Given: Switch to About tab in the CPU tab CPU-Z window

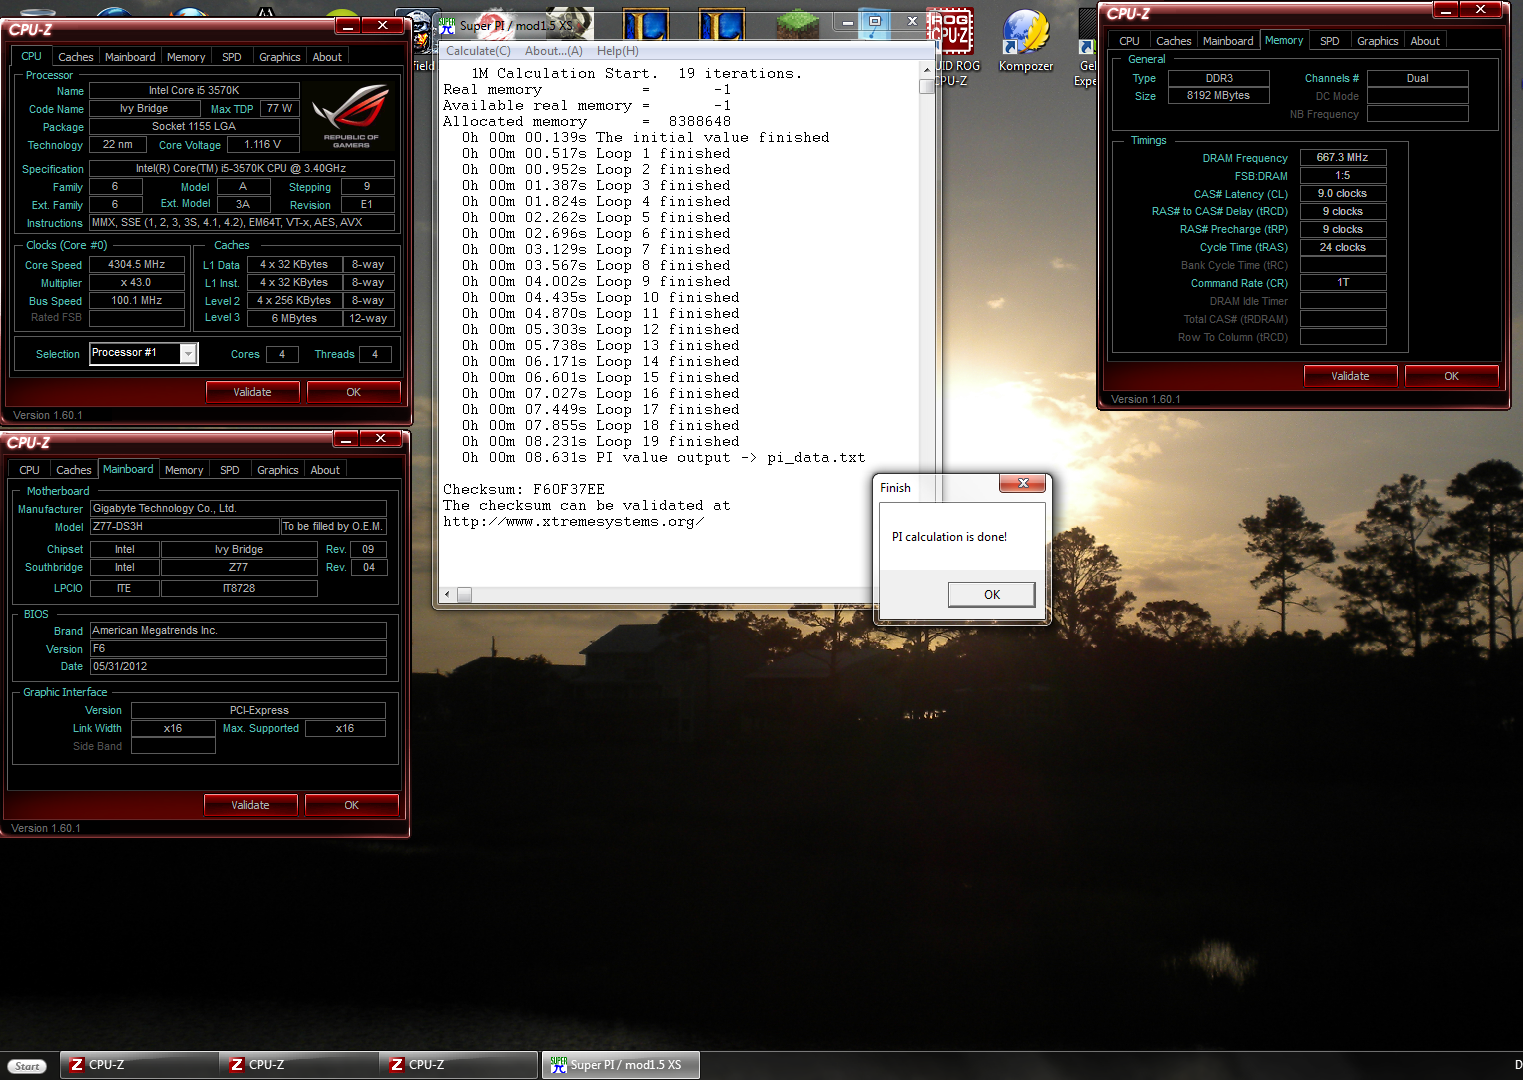Looking at the screenshot, I should [x=327, y=57].
